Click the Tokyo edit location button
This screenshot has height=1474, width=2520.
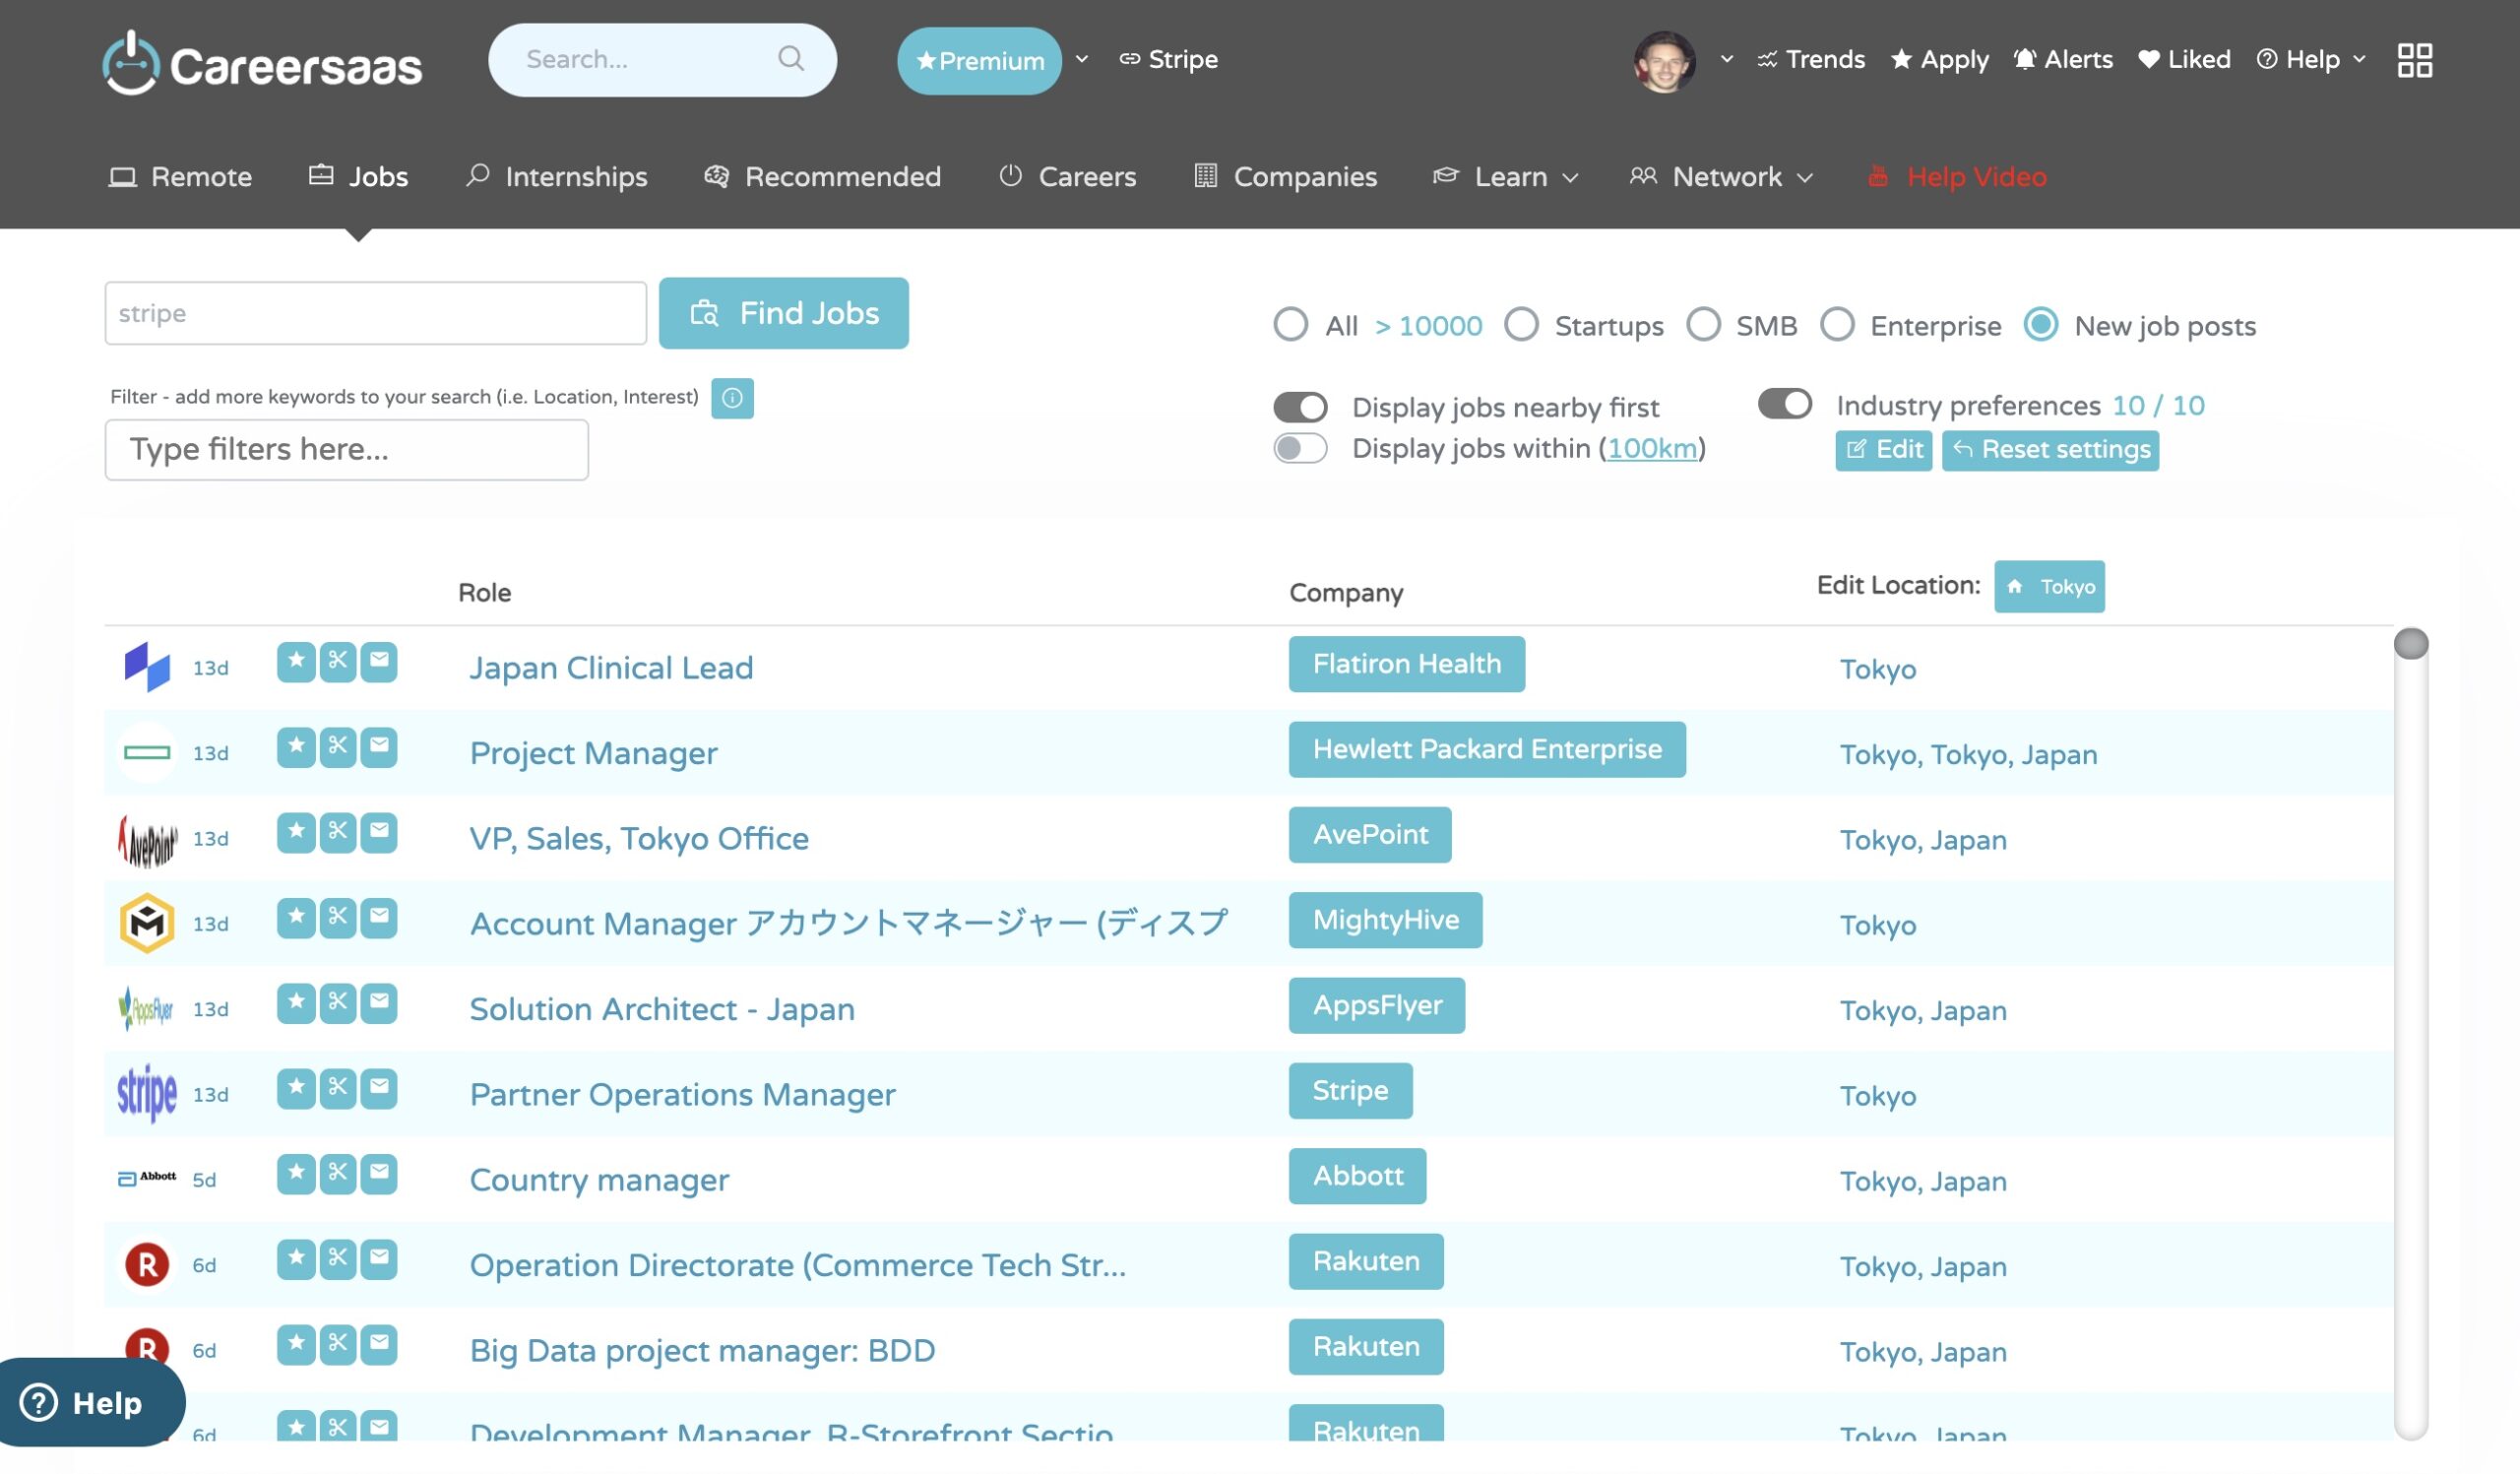click(2048, 586)
